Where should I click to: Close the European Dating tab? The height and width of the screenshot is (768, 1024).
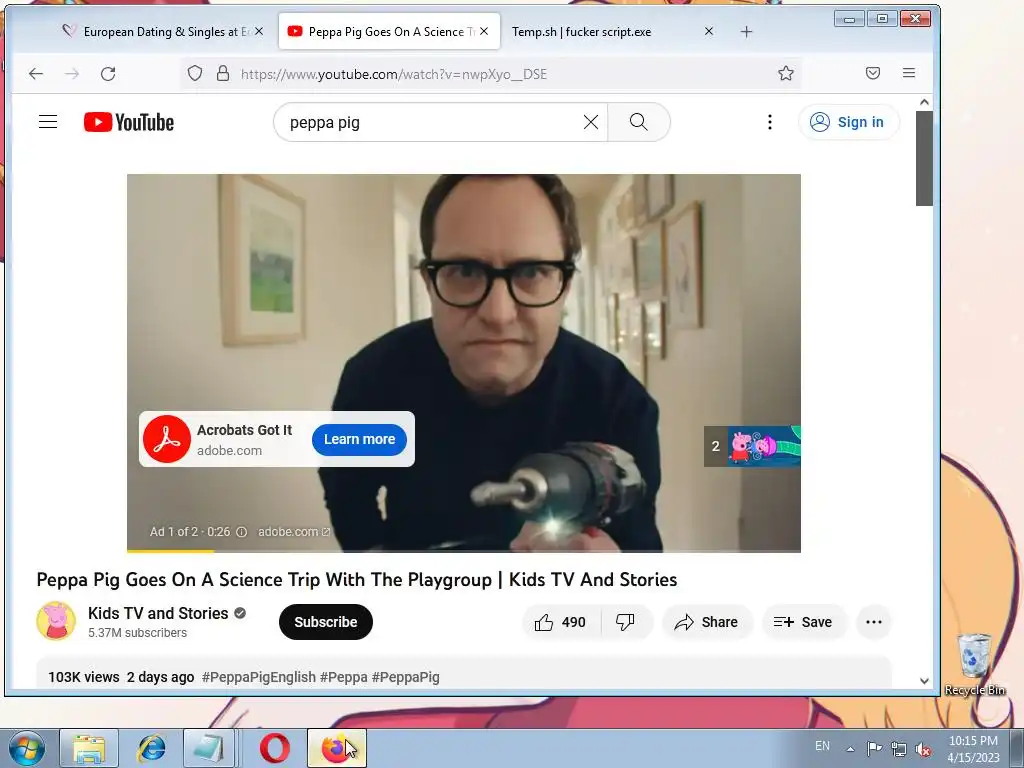pos(259,31)
